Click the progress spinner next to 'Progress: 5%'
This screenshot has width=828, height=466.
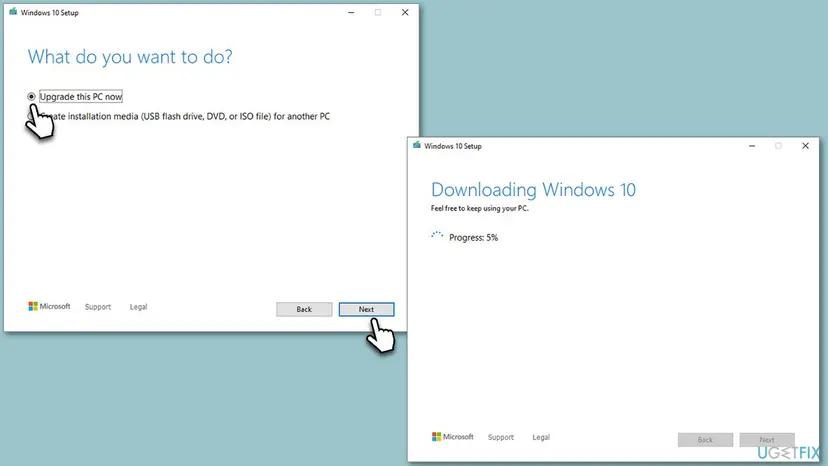pyautogui.click(x=437, y=236)
